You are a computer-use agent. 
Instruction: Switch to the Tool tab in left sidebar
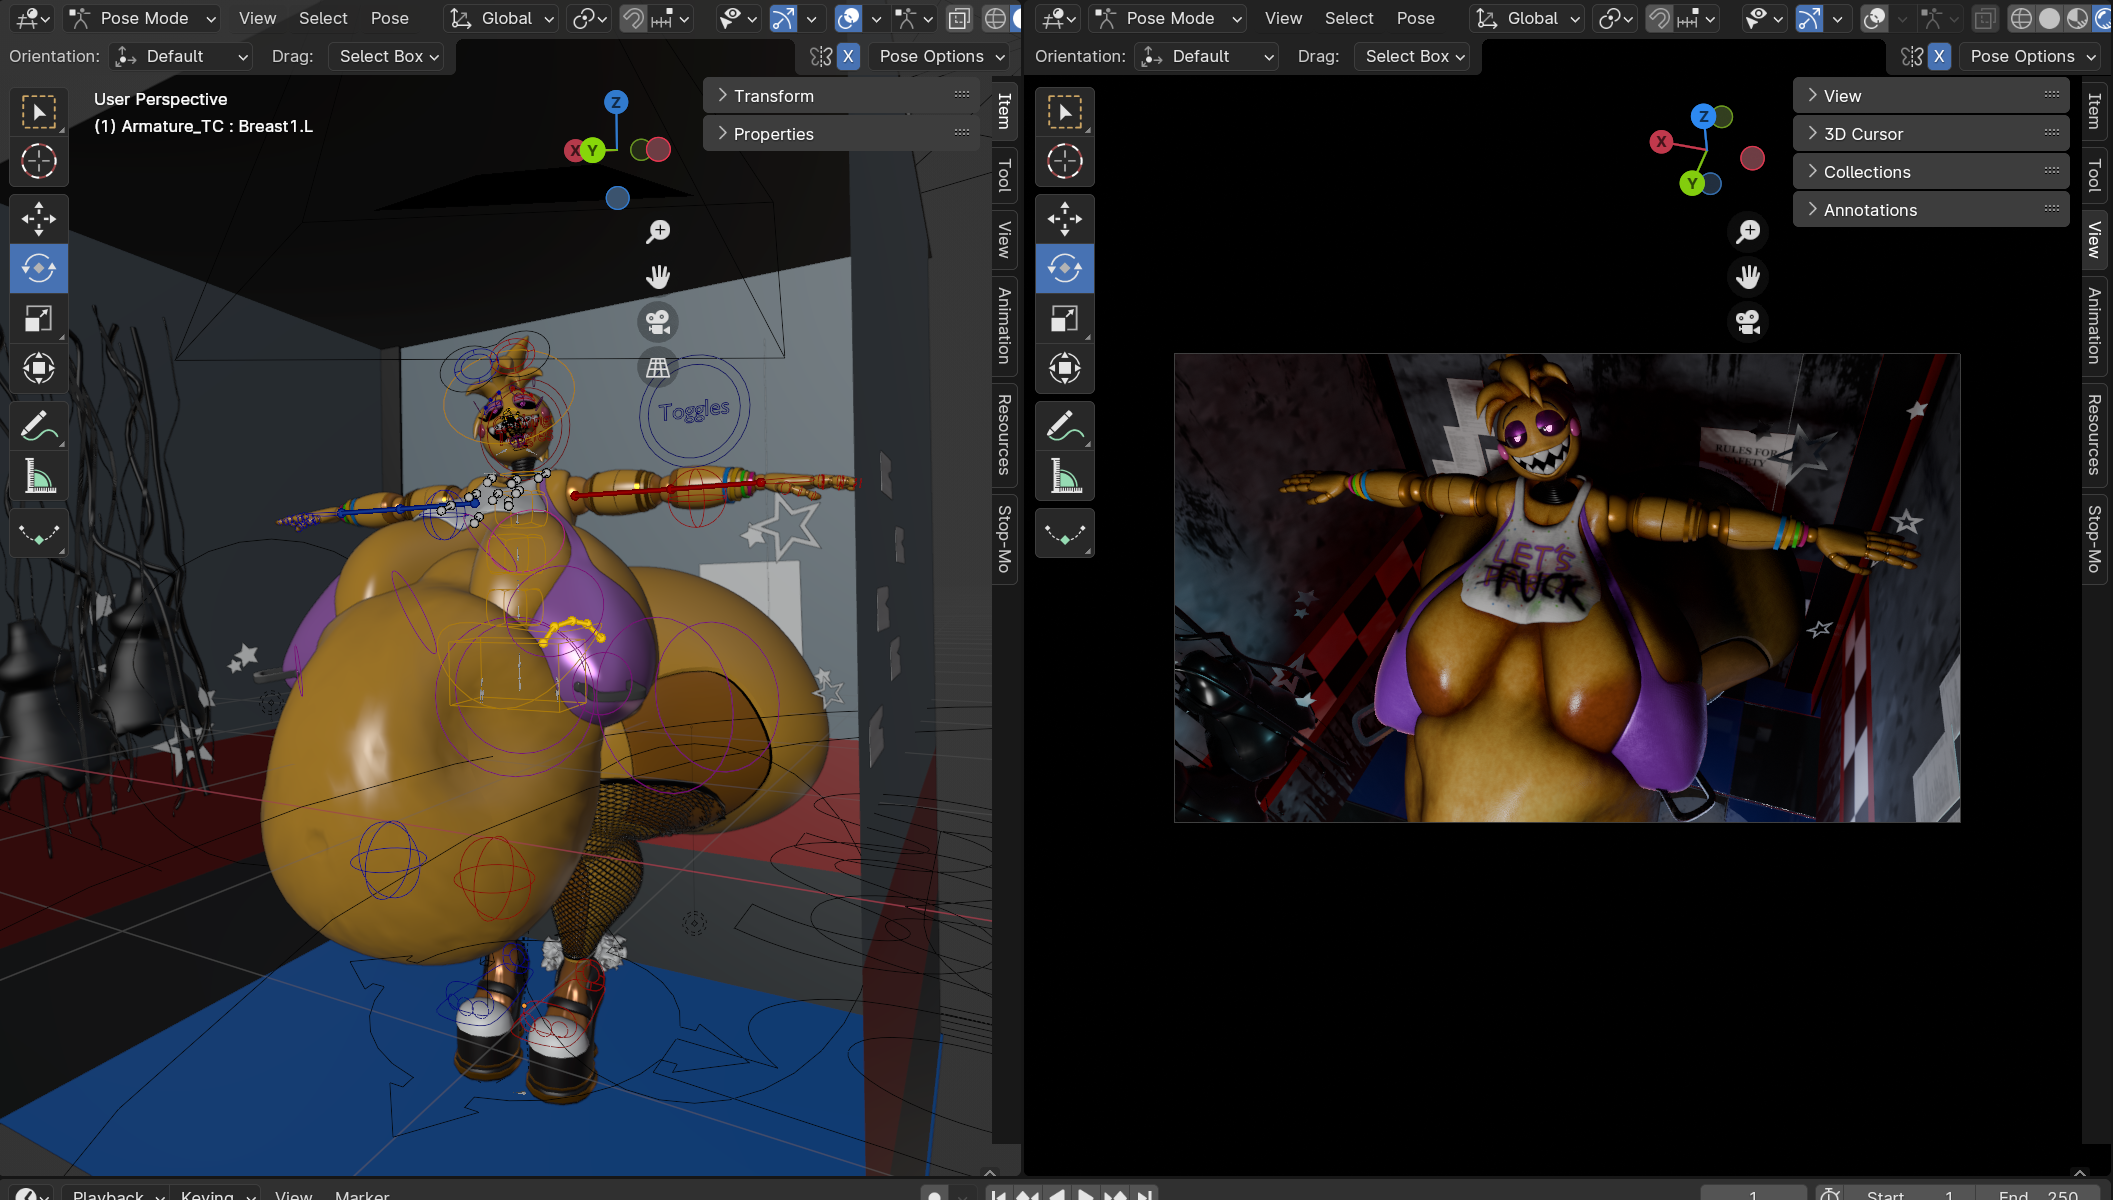1005,175
